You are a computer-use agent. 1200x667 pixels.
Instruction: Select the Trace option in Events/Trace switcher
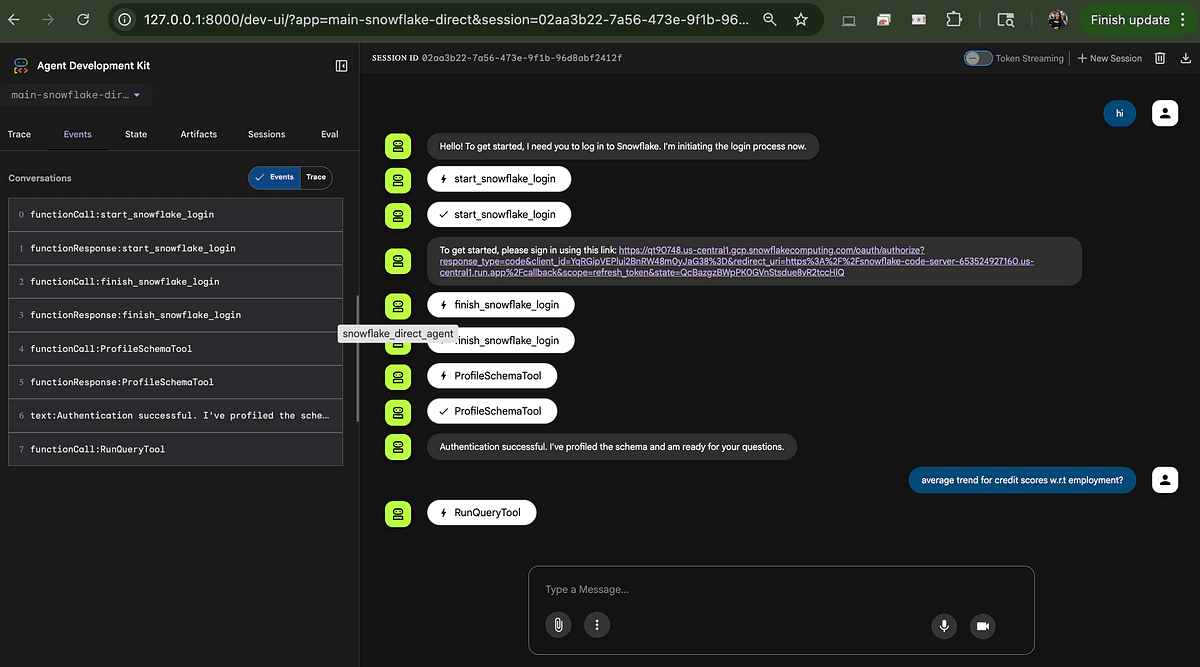coord(316,177)
